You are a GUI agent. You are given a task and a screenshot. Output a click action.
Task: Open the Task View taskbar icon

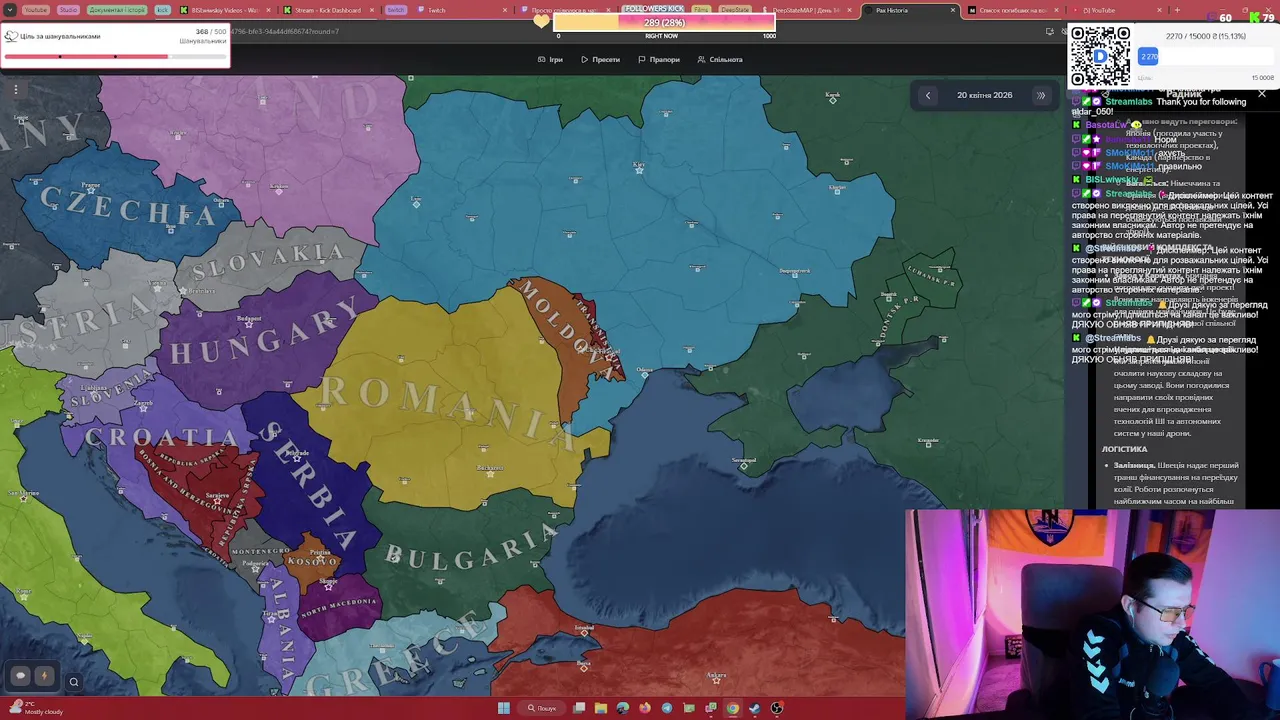(x=579, y=708)
